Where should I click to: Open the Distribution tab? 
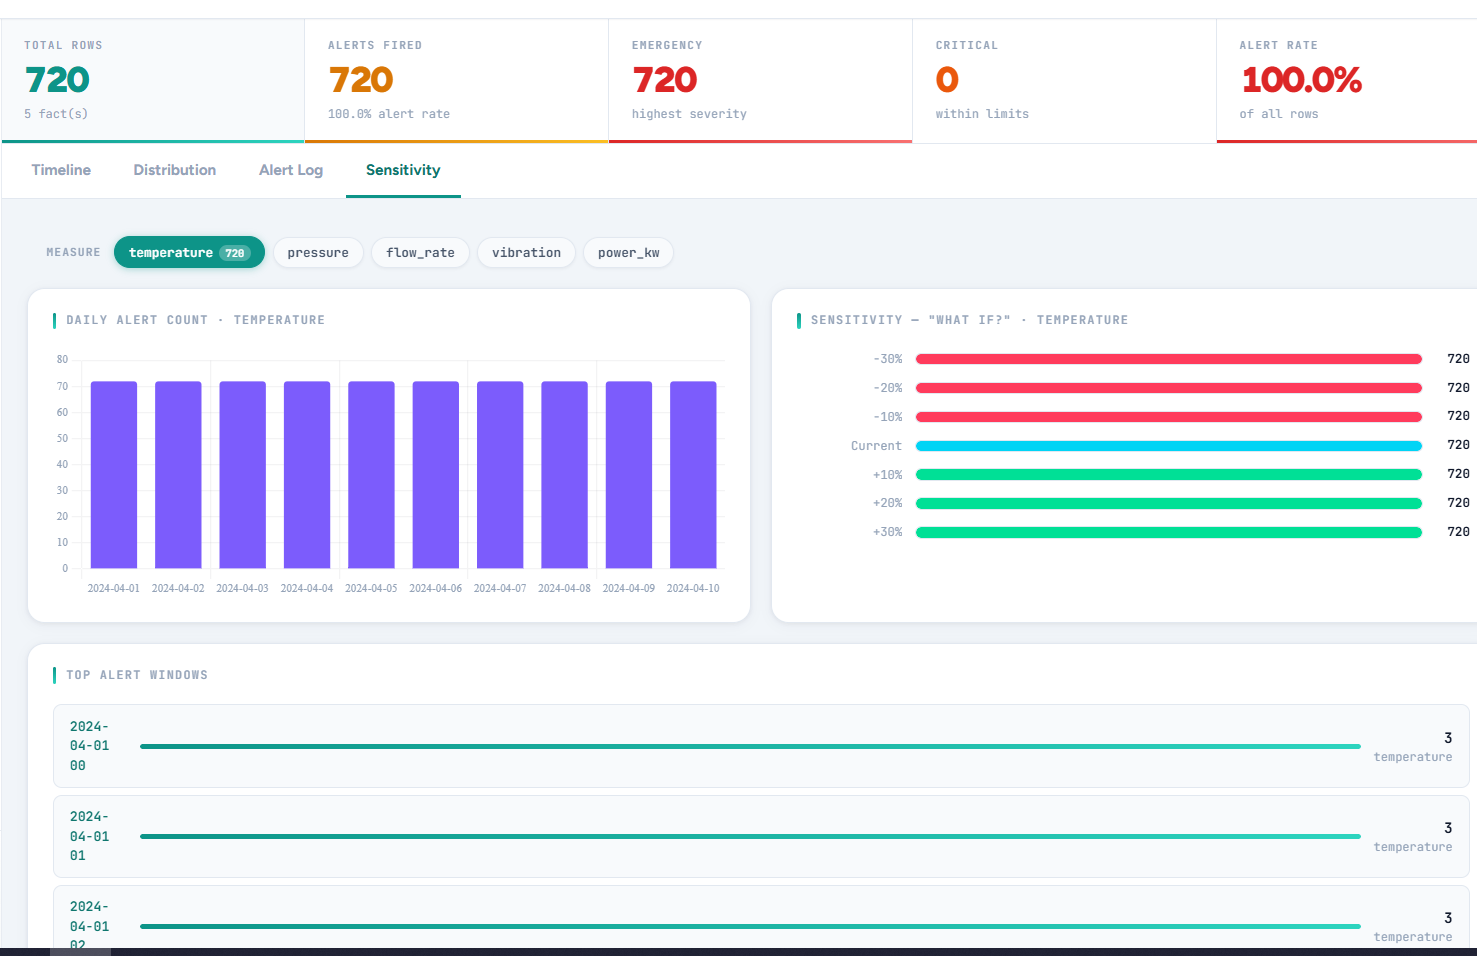tap(174, 170)
